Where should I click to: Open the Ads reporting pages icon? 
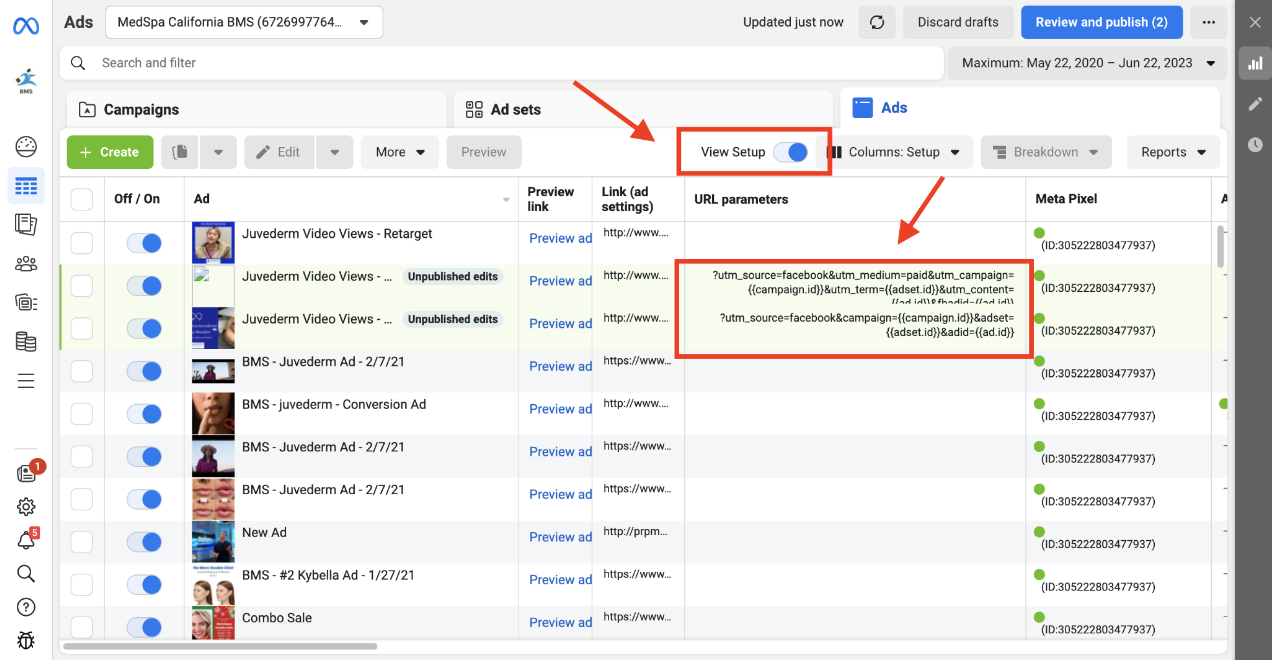coord(26,224)
